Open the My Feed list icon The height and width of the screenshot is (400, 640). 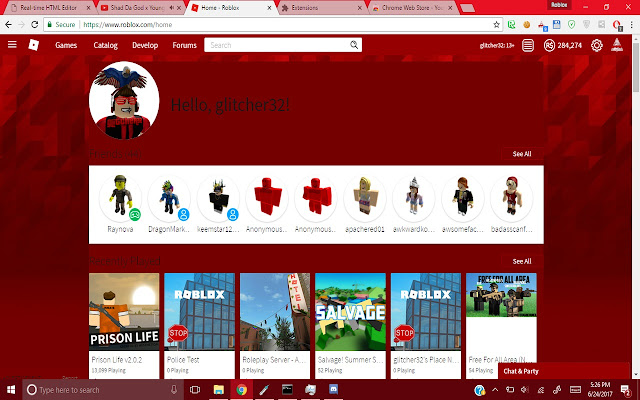(x=528, y=45)
